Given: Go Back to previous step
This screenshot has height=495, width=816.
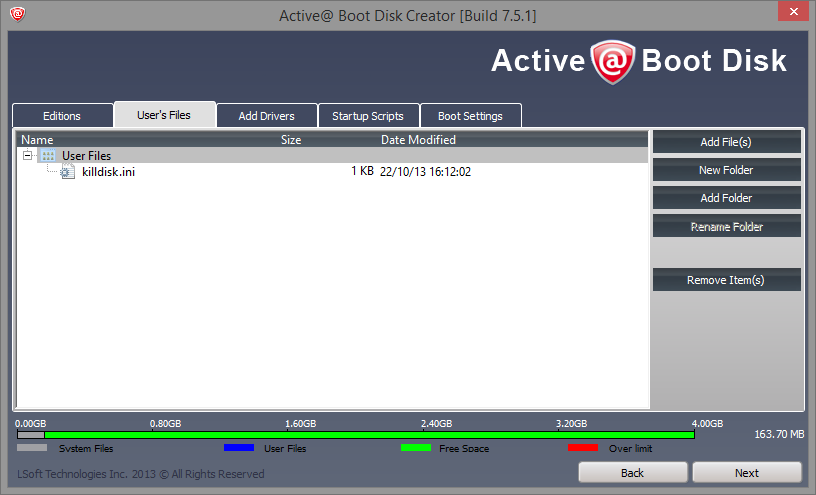Looking at the screenshot, I should [x=632, y=472].
